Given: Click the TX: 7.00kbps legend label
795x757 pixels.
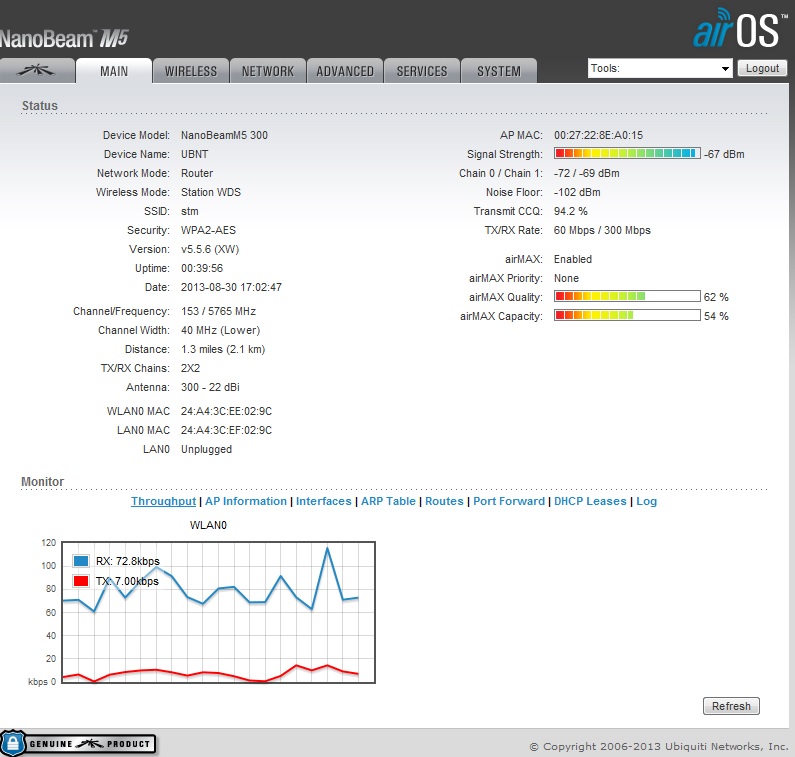Looking at the screenshot, I should (127, 581).
